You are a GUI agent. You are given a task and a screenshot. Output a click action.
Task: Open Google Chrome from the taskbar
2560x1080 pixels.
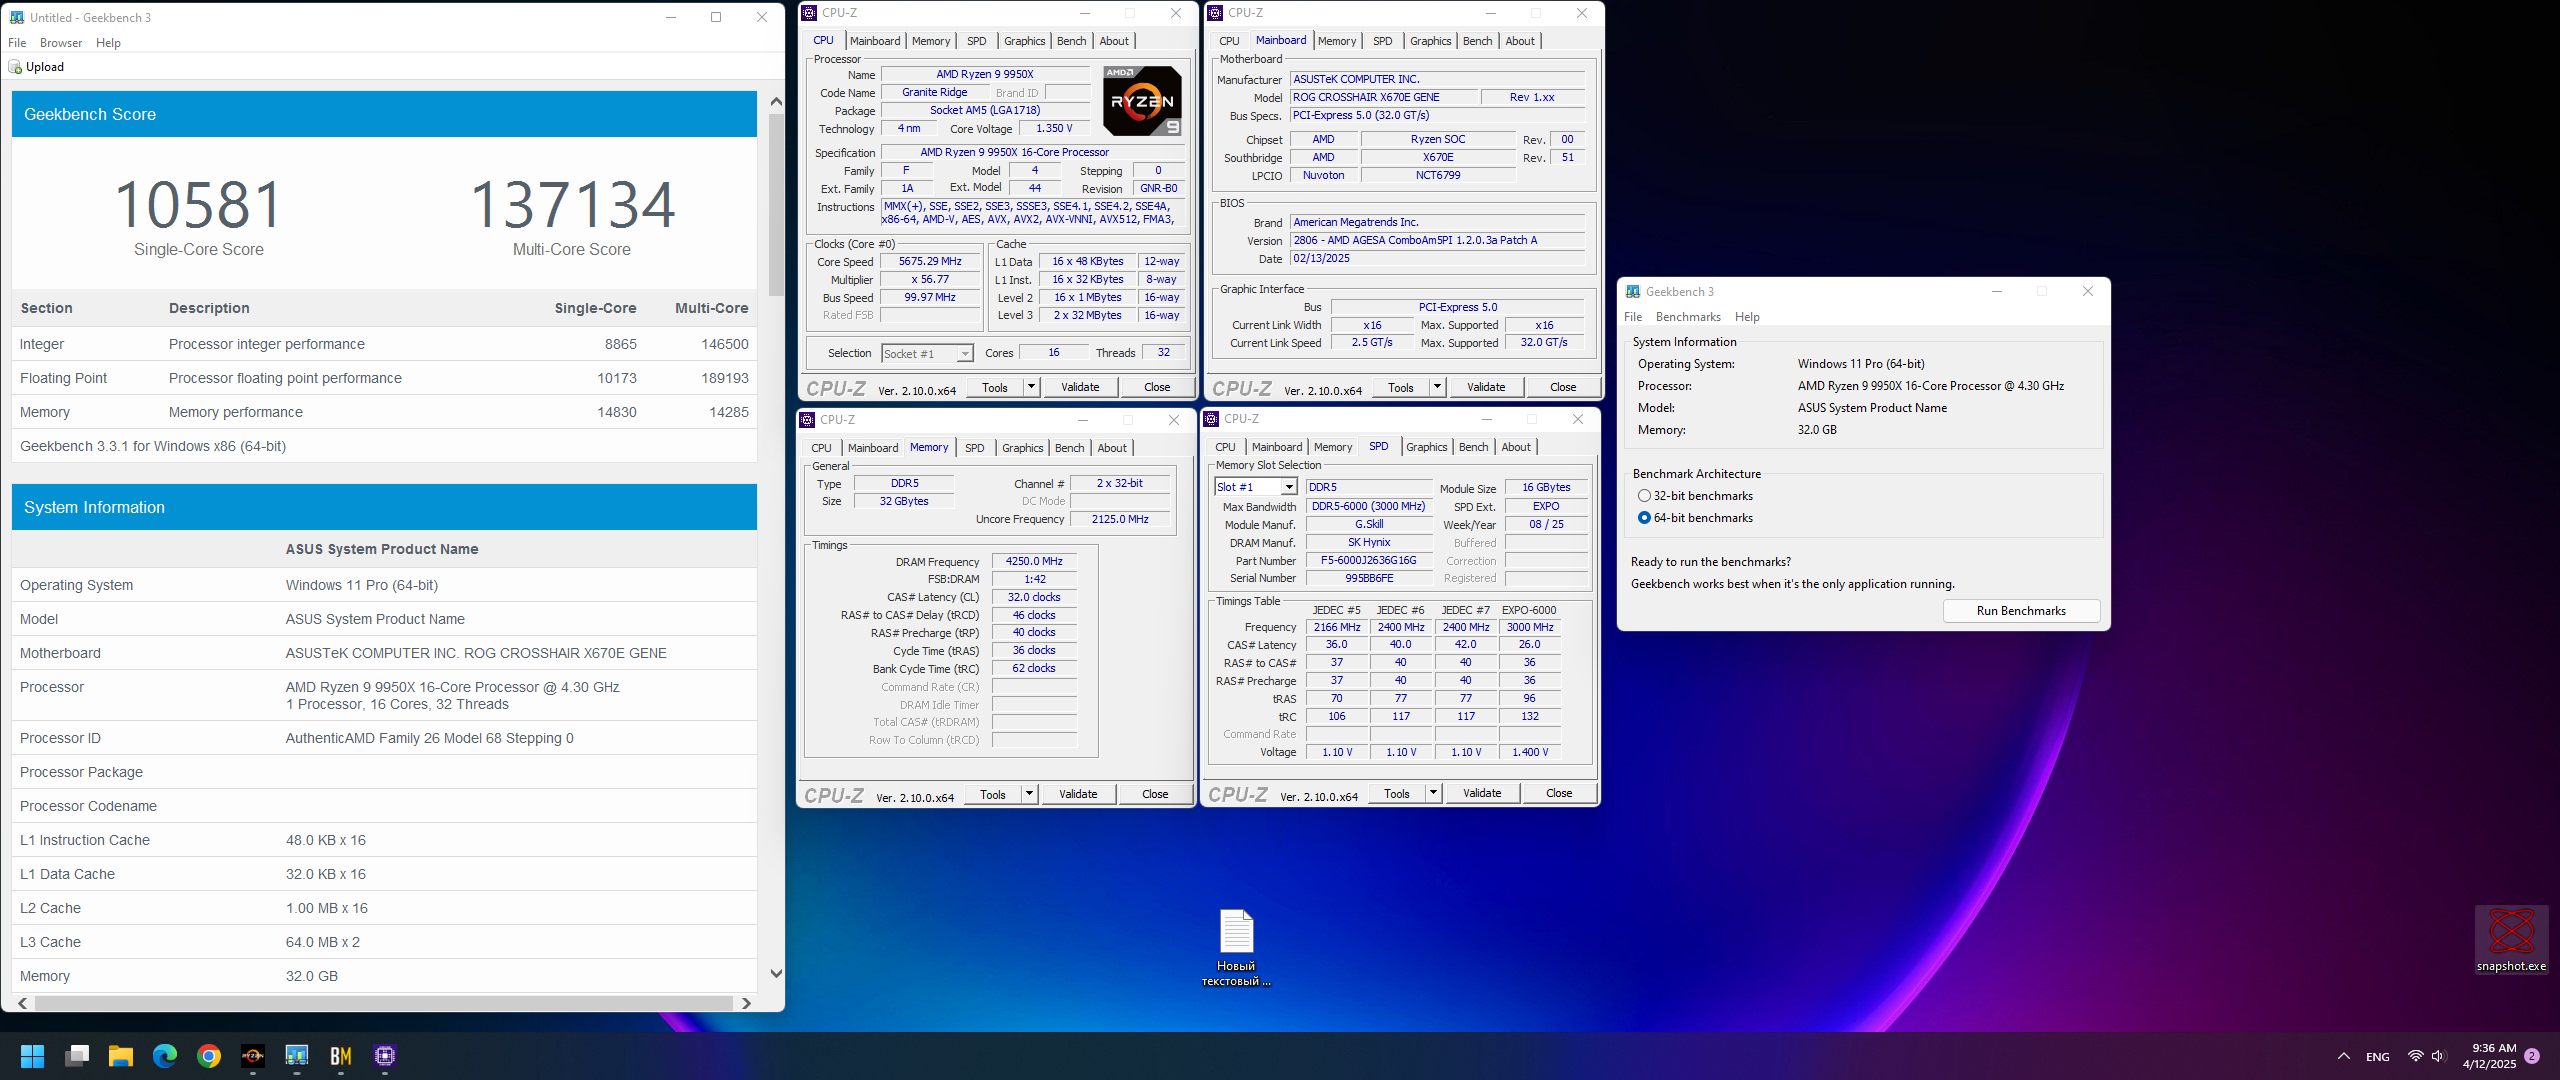[209, 1056]
